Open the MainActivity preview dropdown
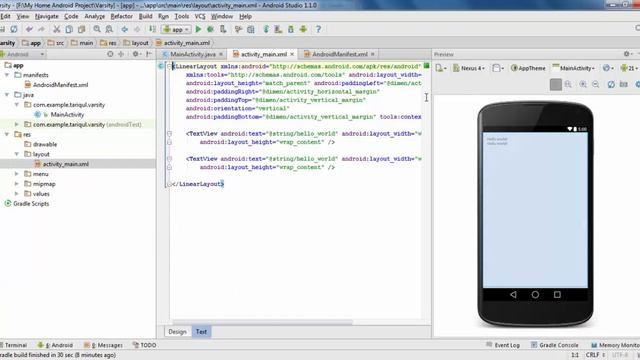This screenshot has width=640, height=360. (x=573, y=68)
